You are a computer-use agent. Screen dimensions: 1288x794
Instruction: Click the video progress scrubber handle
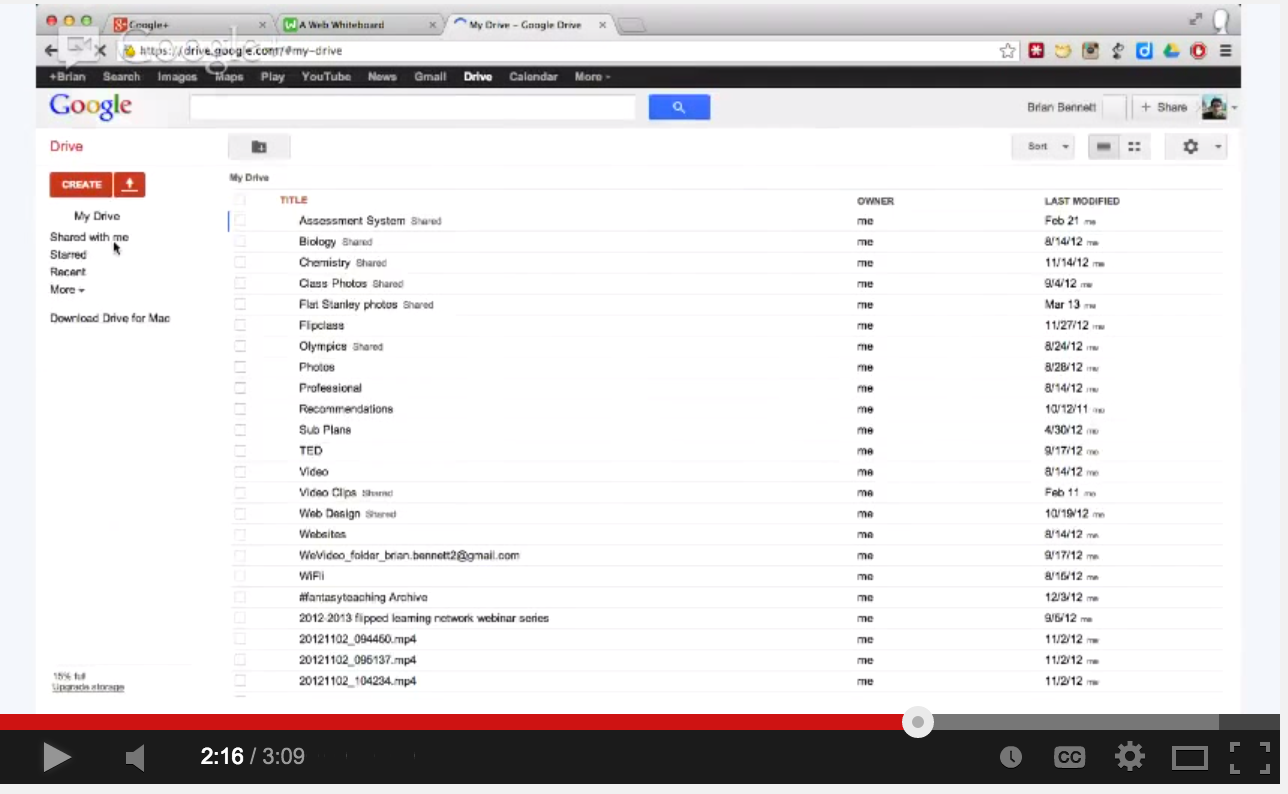(x=918, y=722)
